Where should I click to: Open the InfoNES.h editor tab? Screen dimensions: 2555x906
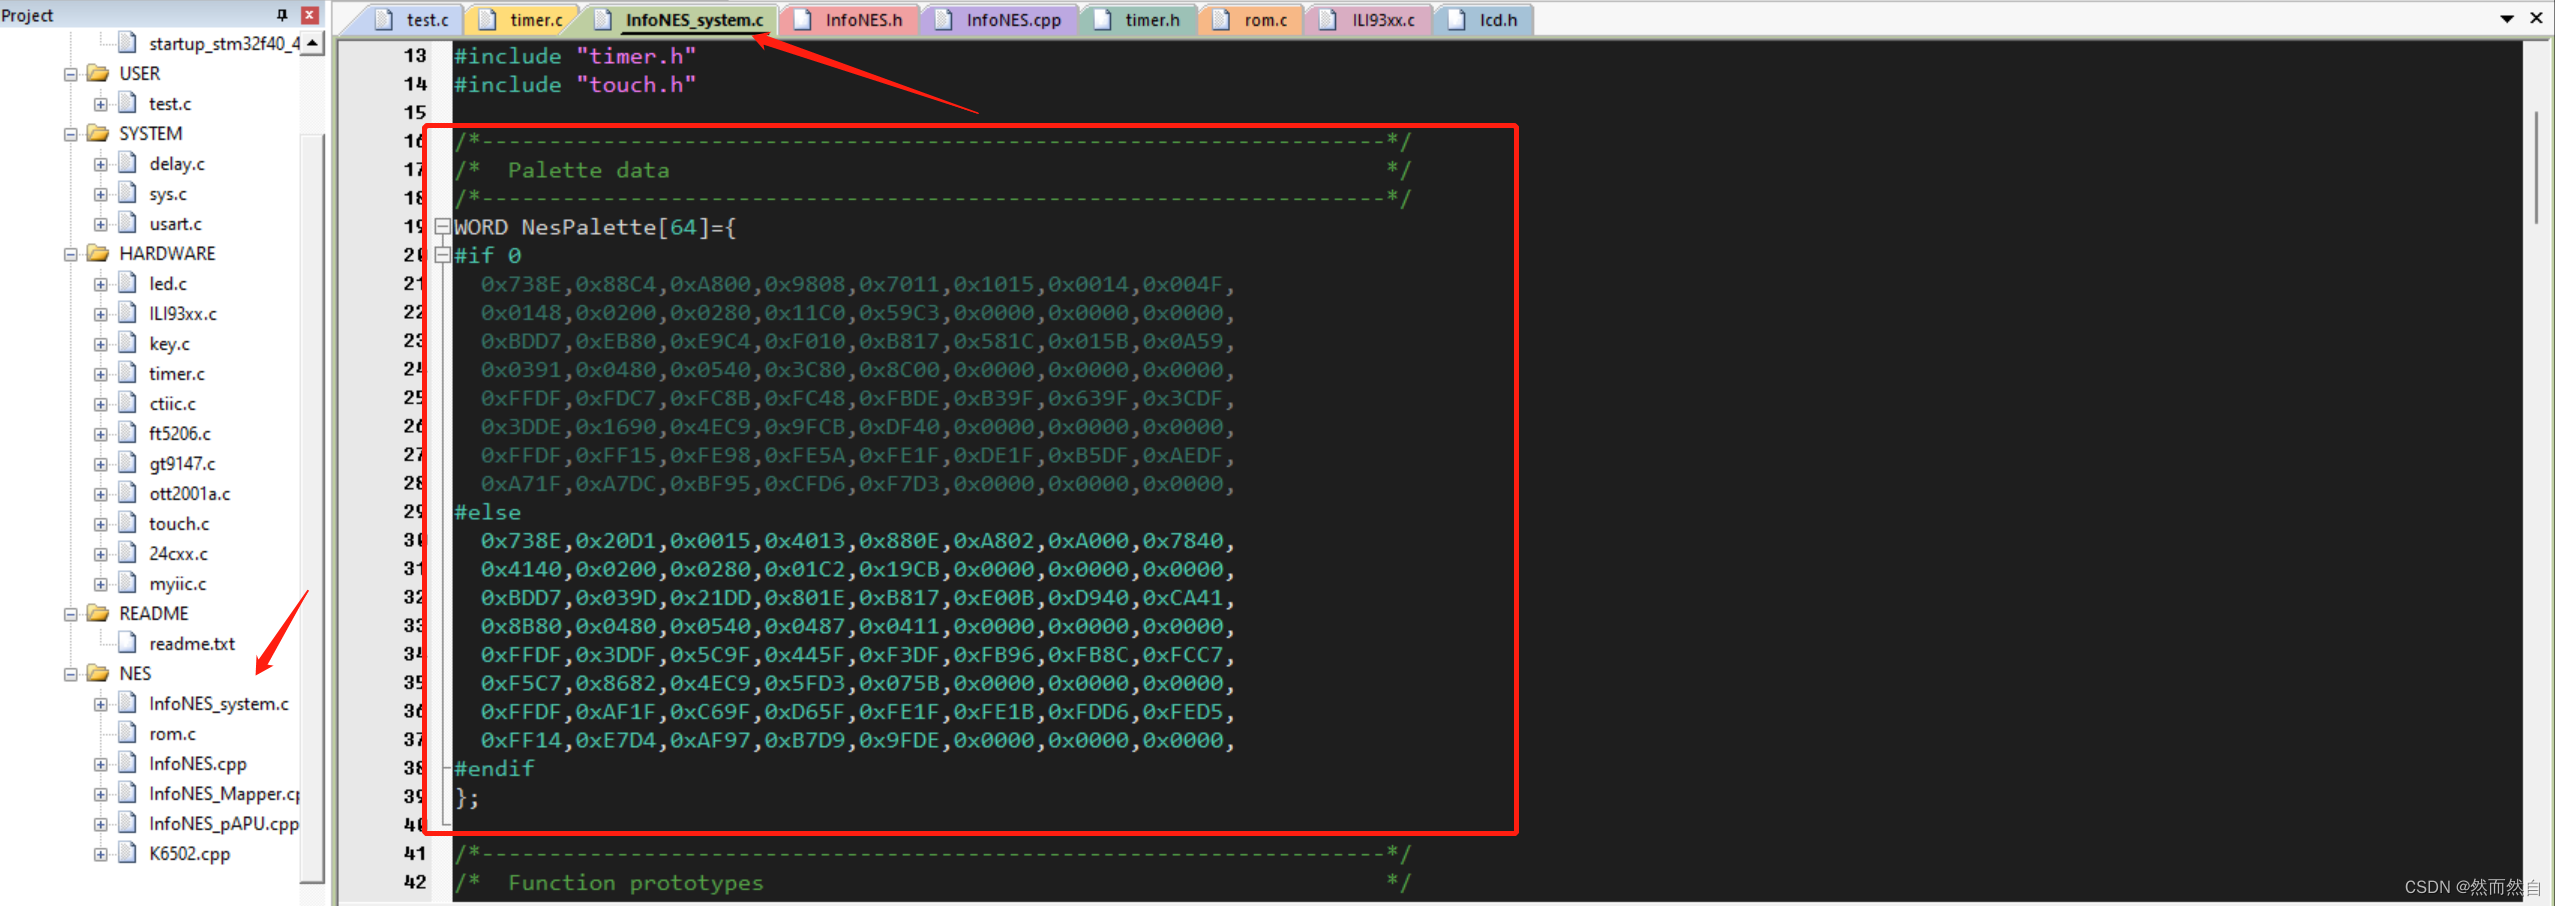(x=849, y=20)
